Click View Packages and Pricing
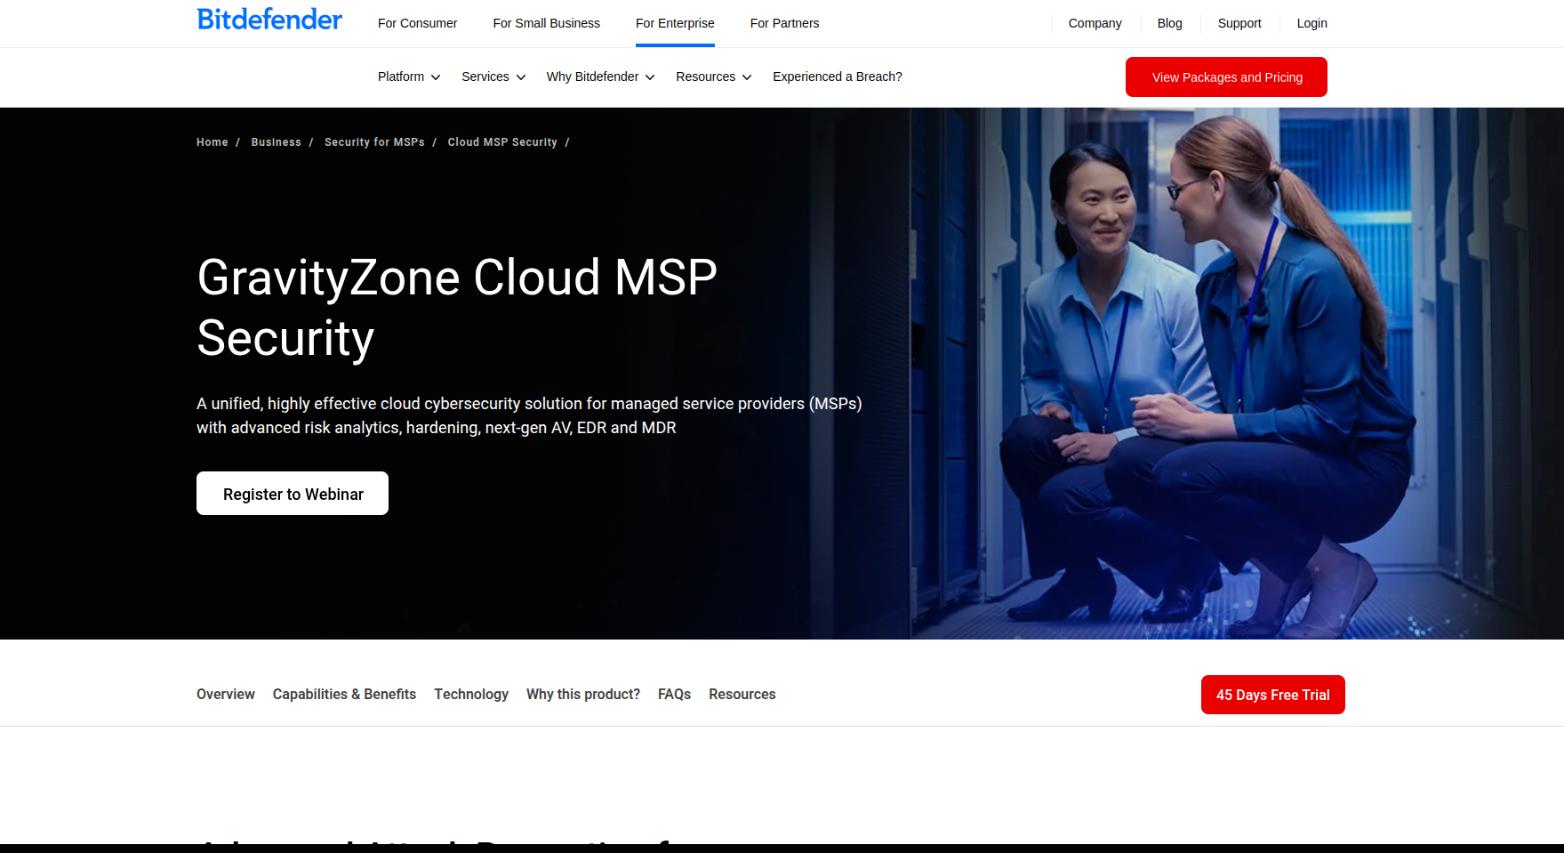Image resolution: width=1564 pixels, height=853 pixels. coord(1226,76)
